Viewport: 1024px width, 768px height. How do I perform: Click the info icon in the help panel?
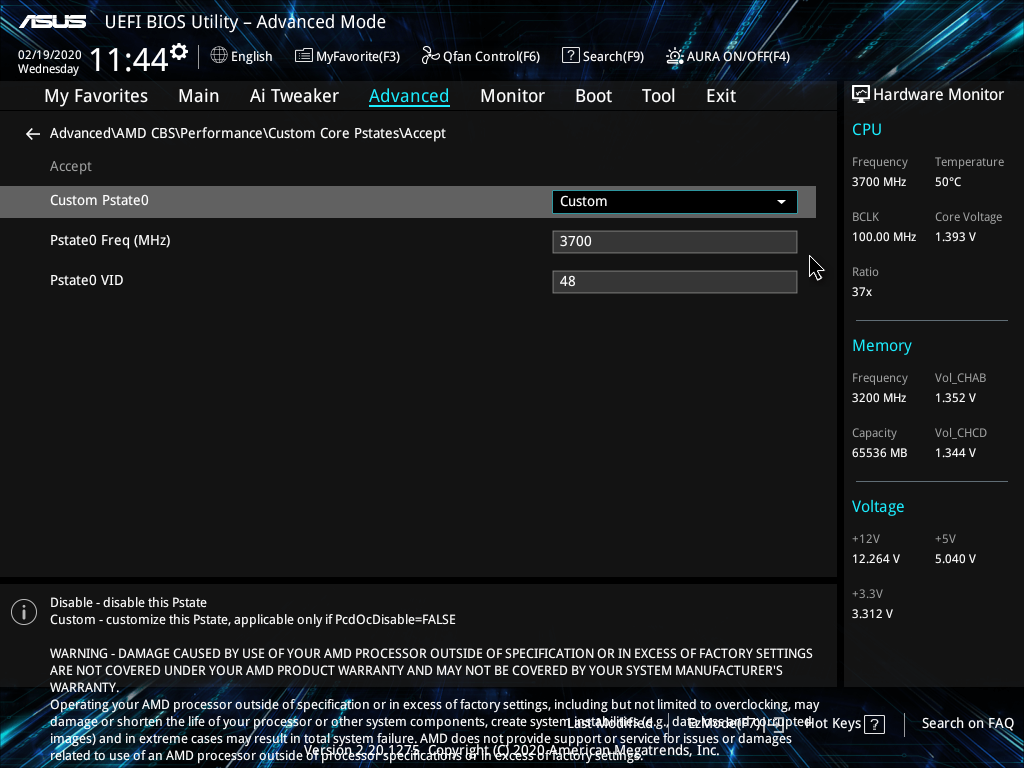[x=23, y=612]
